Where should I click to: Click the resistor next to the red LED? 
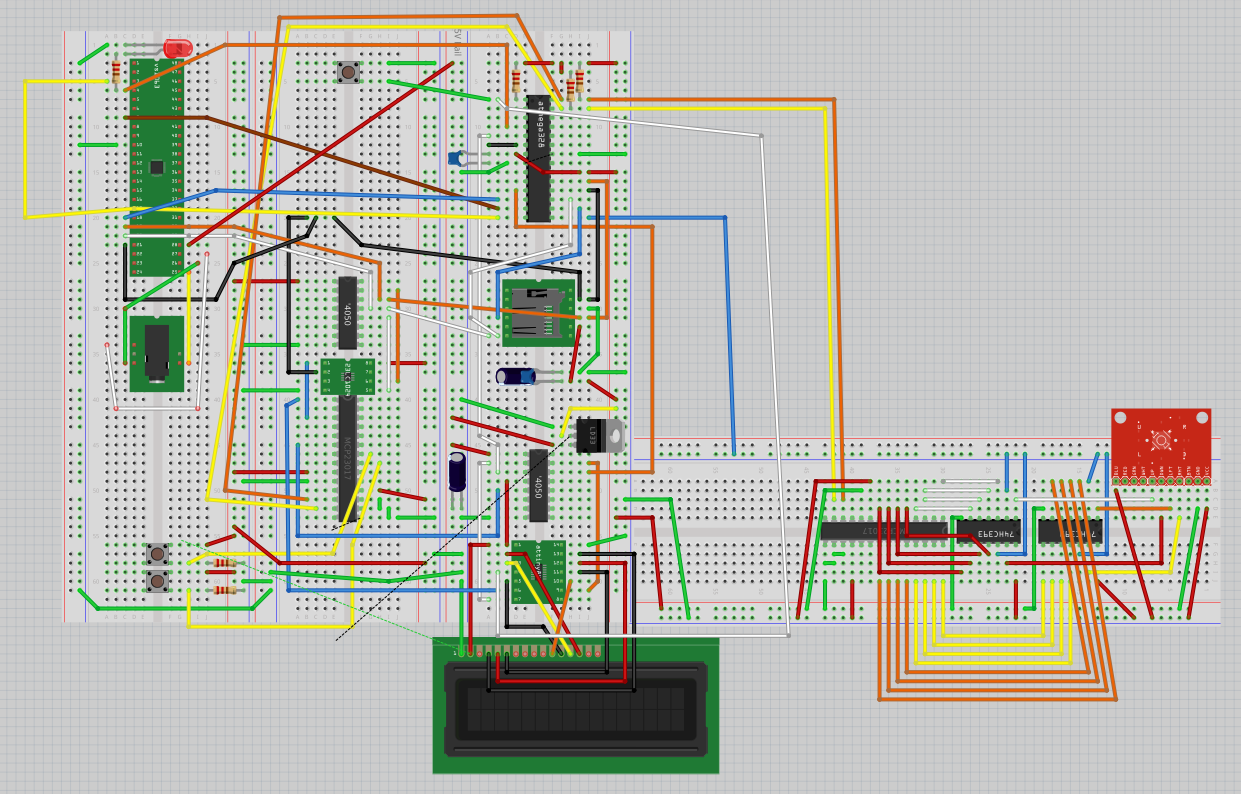(x=116, y=72)
